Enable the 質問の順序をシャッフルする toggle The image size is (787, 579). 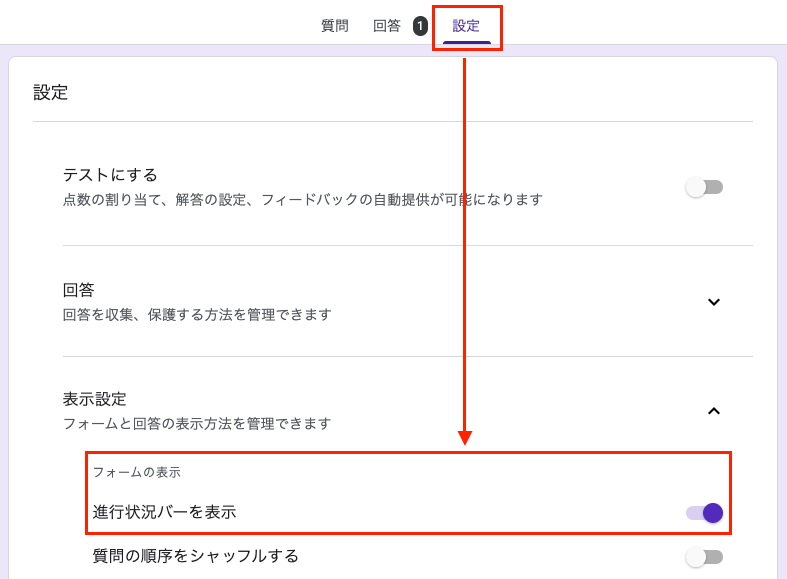704,557
